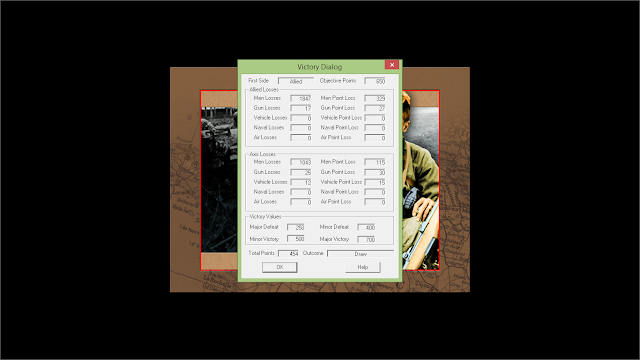
Task: Select the Axis Men Point Loss field showing 115
Action: 375,162
